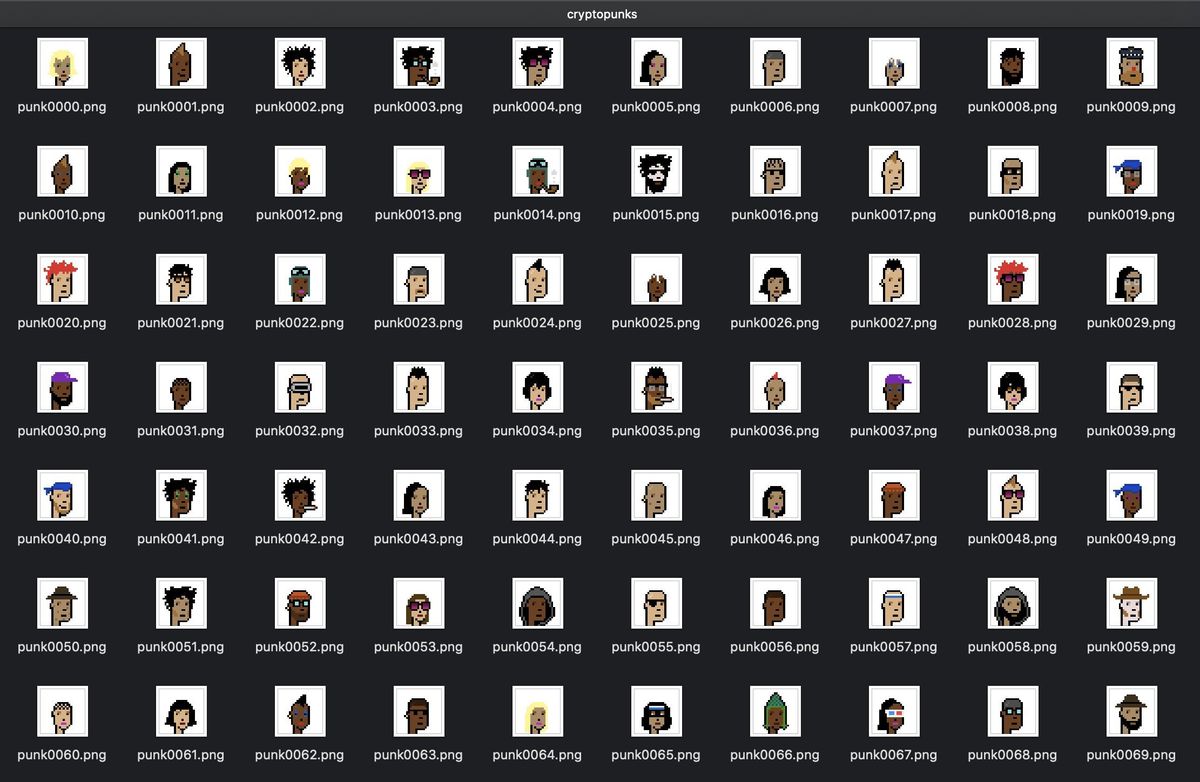
Task: Click the punk0025.png file icon
Action: click(x=657, y=279)
